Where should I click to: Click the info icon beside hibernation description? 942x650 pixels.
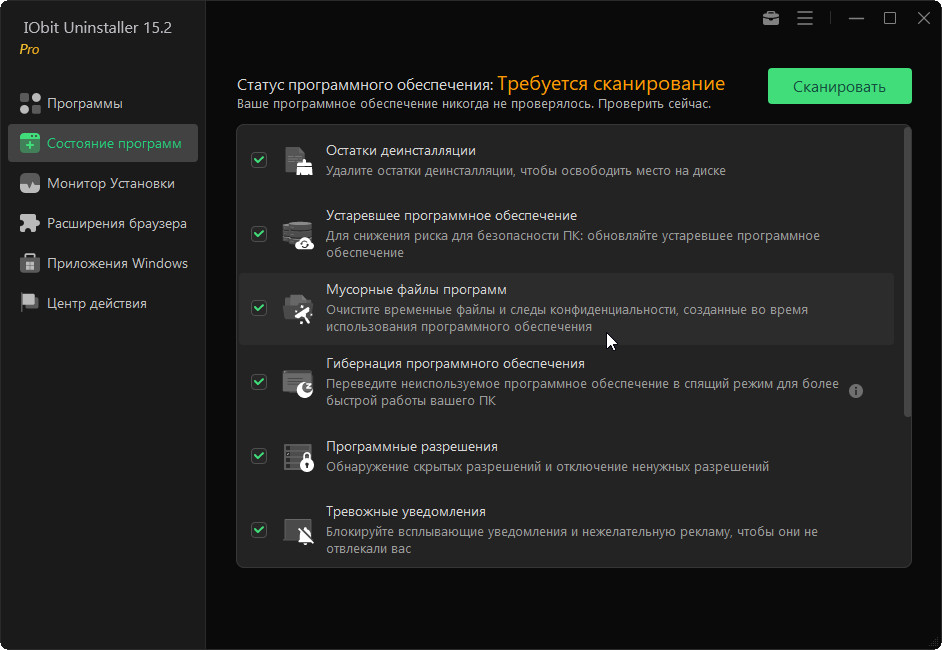pyautogui.click(x=856, y=391)
